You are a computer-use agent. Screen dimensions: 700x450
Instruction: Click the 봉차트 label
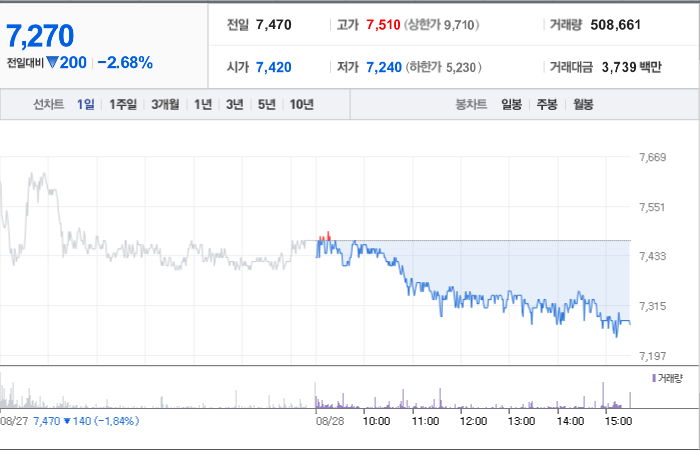tap(471, 104)
